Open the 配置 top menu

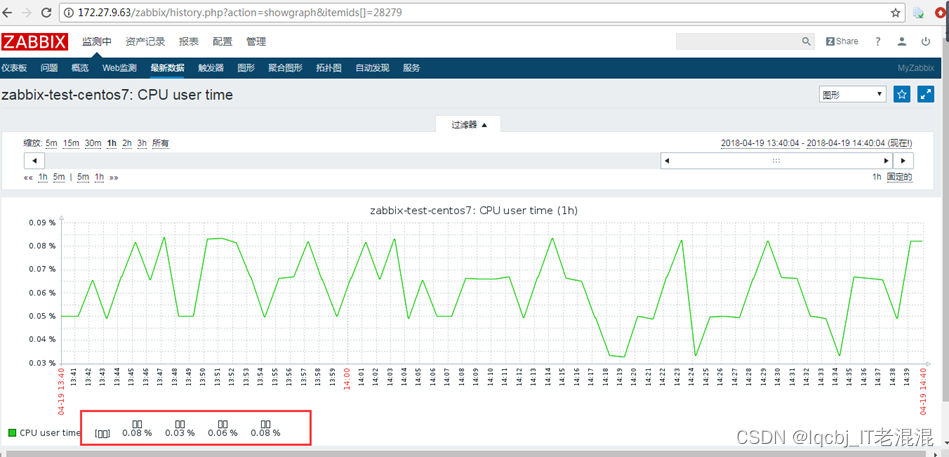pyautogui.click(x=222, y=42)
